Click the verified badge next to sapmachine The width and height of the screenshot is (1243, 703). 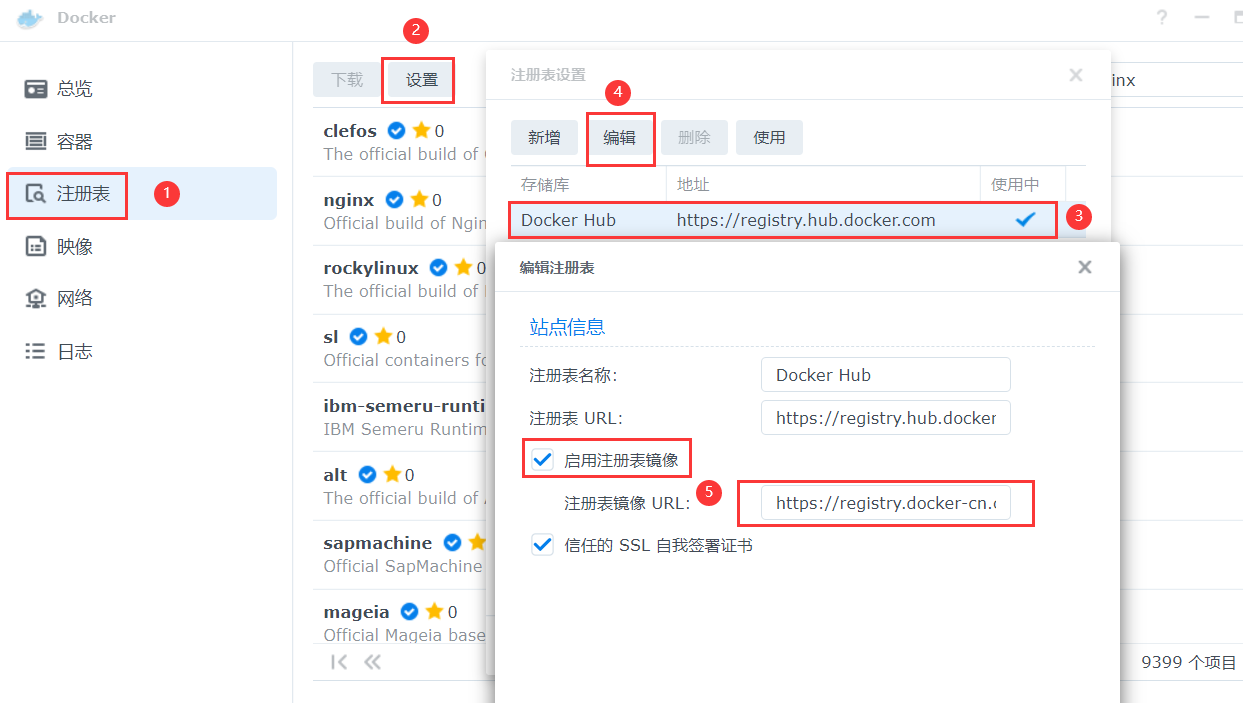[x=452, y=543]
